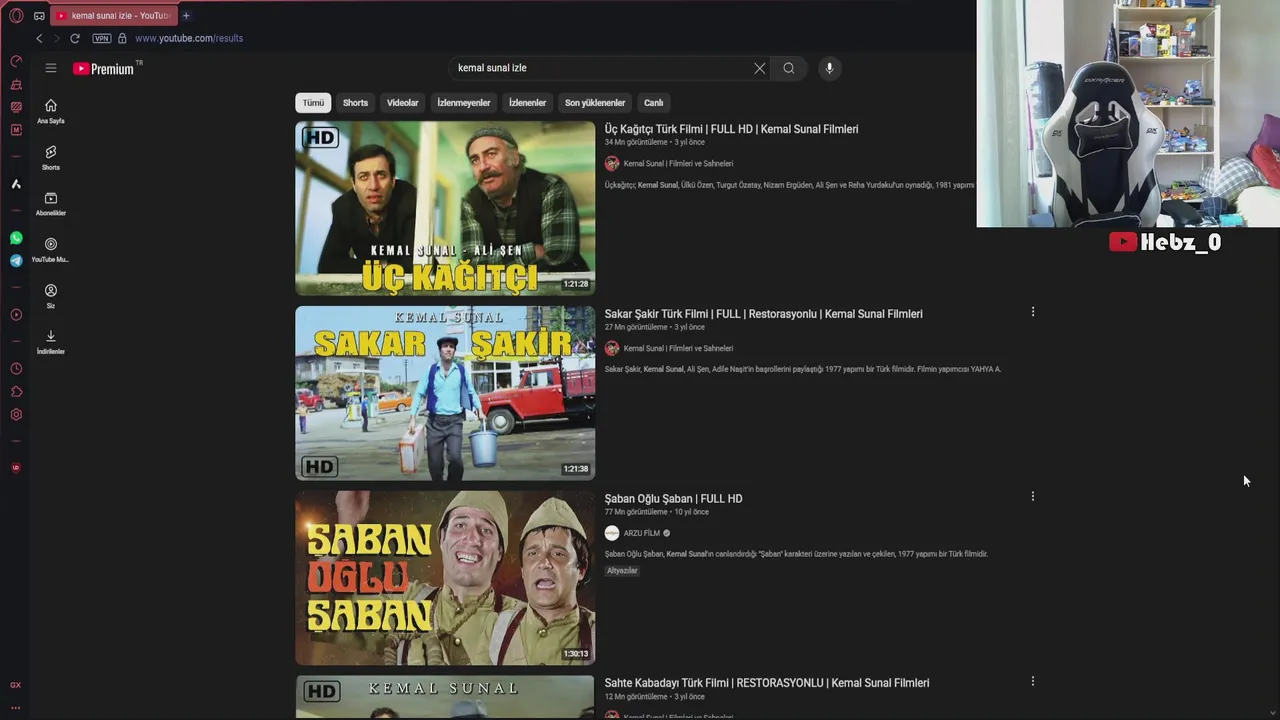Select the 'kemal sunal izle - YouTube' tab
The height and width of the screenshot is (720, 1280).
pyautogui.click(x=114, y=16)
